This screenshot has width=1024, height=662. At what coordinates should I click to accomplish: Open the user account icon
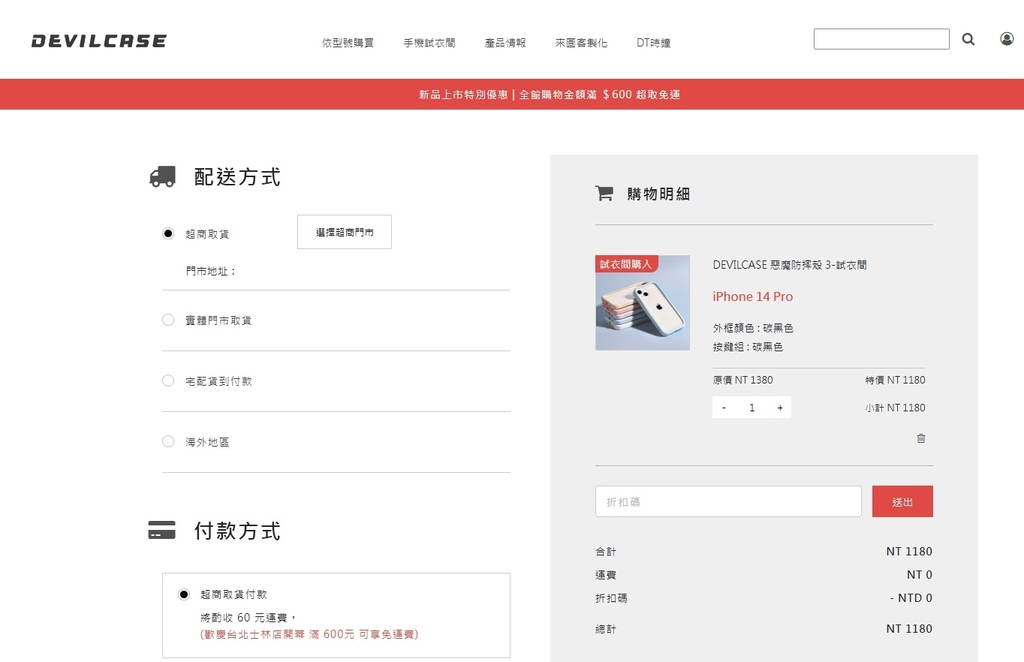pos(1006,39)
